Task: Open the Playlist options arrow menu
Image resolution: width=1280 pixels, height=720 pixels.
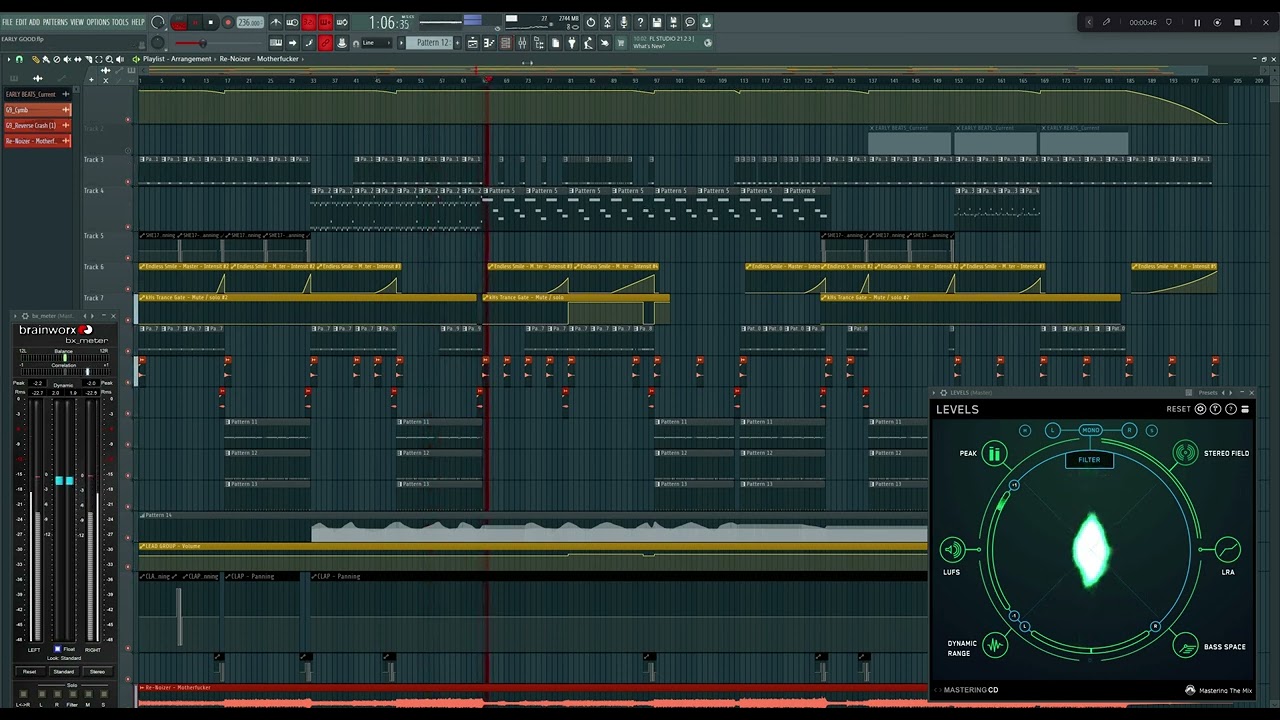Action: (9, 59)
